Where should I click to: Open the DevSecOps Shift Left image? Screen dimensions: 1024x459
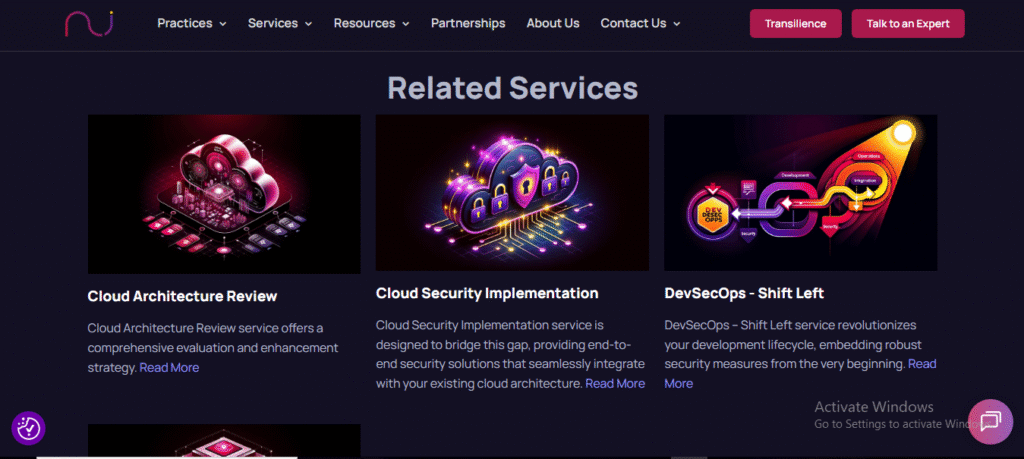click(x=800, y=192)
